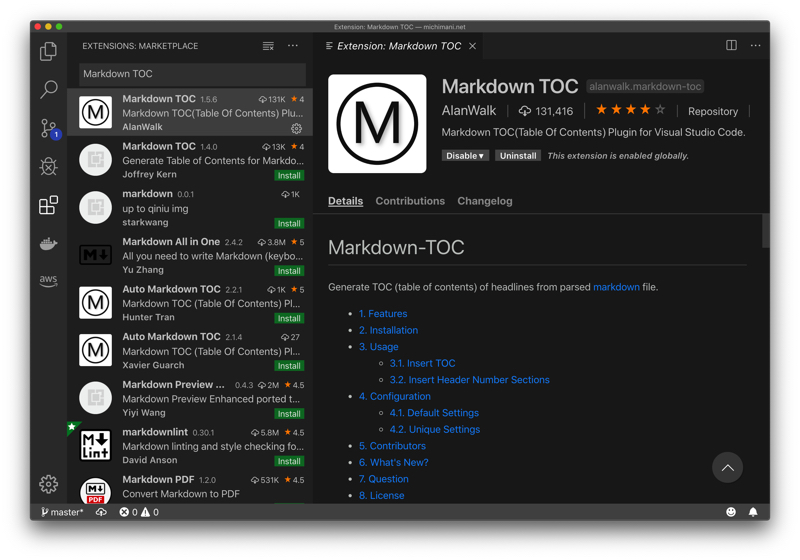Go to 2. Installation section
This screenshot has width=800, height=560.
click(388, 330)
